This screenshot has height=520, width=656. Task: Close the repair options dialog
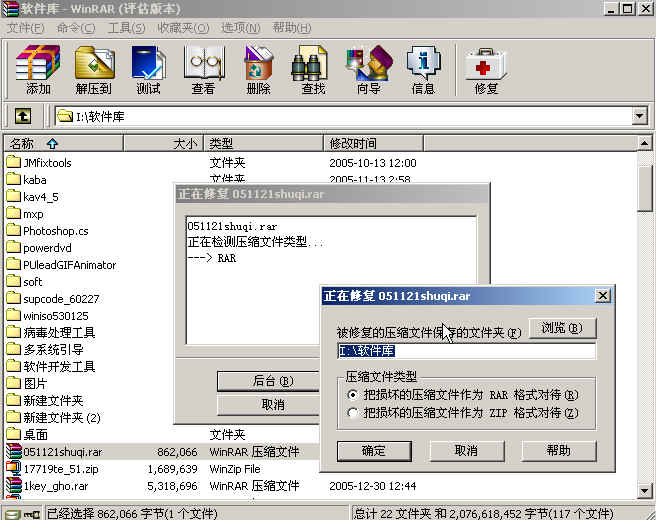coord(602,296)
